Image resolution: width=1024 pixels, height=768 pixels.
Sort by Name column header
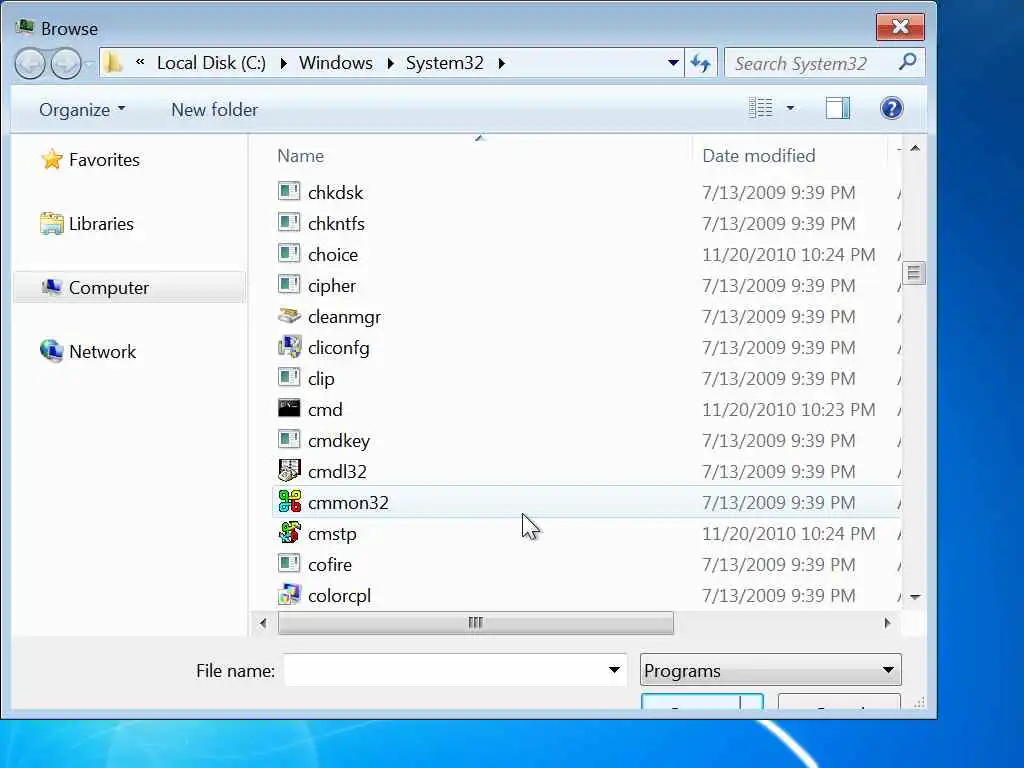(x=300, y=155)
